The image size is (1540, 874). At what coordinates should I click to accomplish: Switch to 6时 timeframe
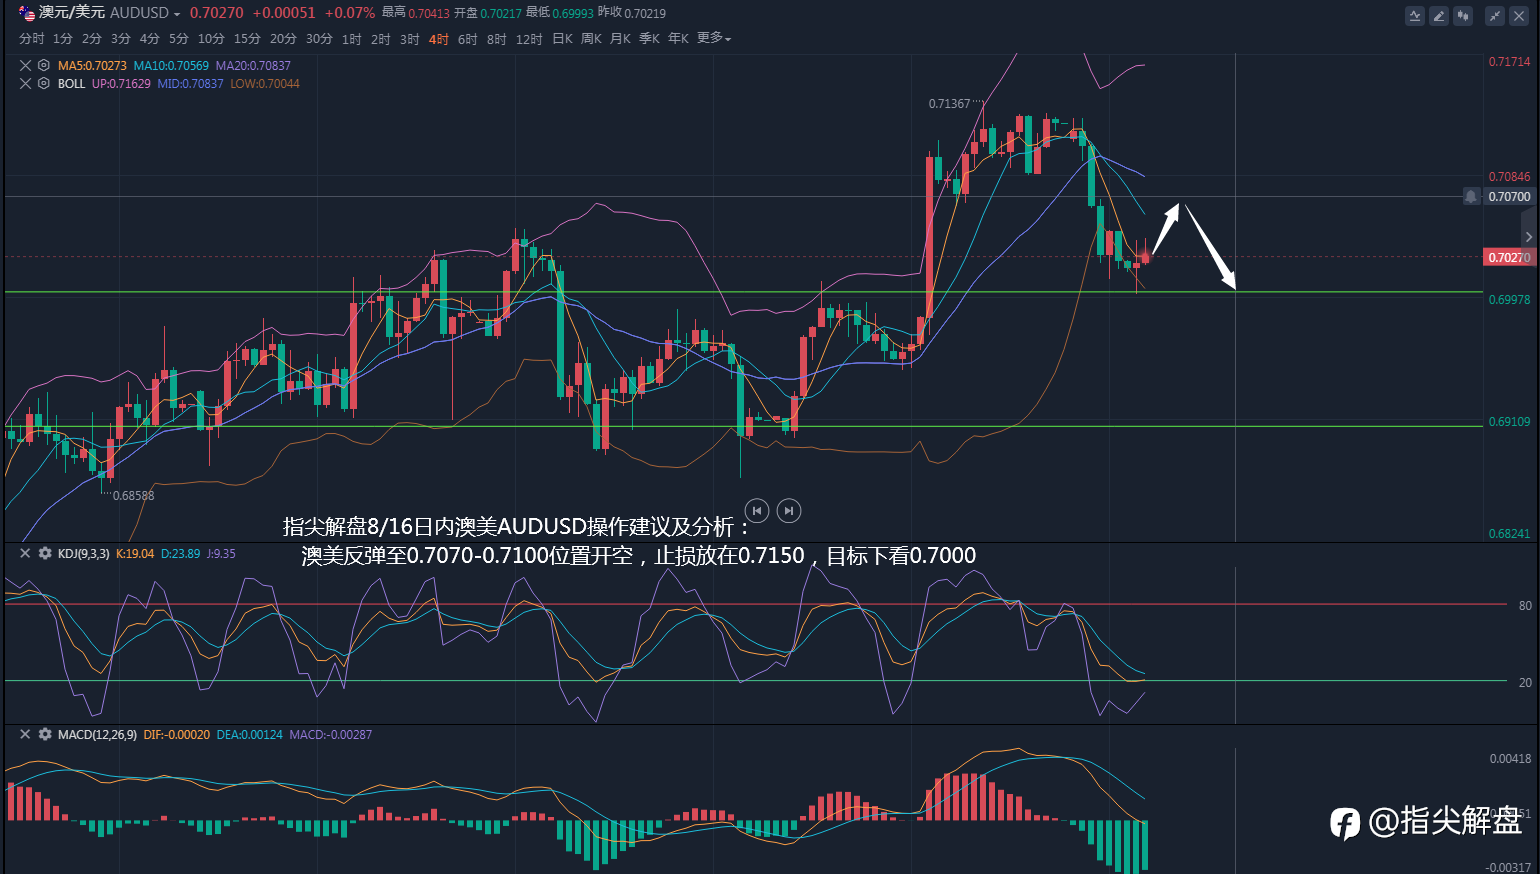[468, 39]
